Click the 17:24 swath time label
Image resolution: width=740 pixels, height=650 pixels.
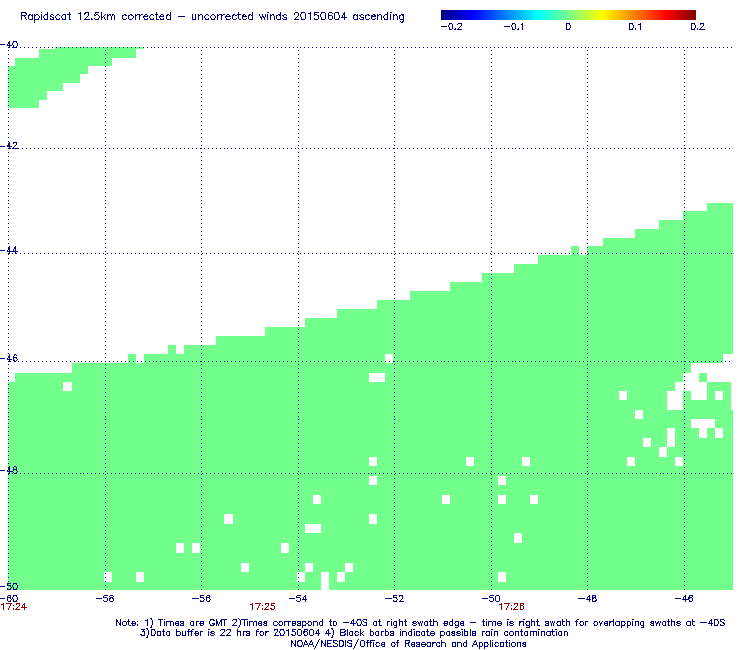coord(14,607)
